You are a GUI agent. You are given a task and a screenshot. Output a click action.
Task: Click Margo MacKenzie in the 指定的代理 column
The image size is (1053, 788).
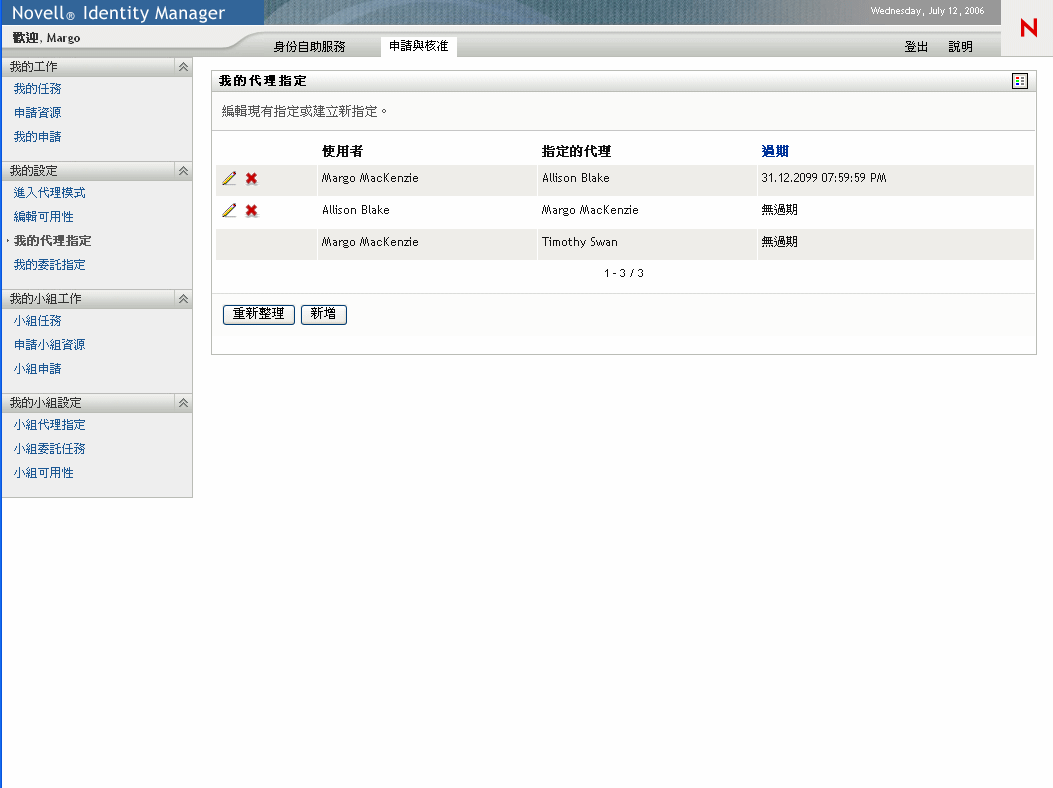tap(590, 210)
